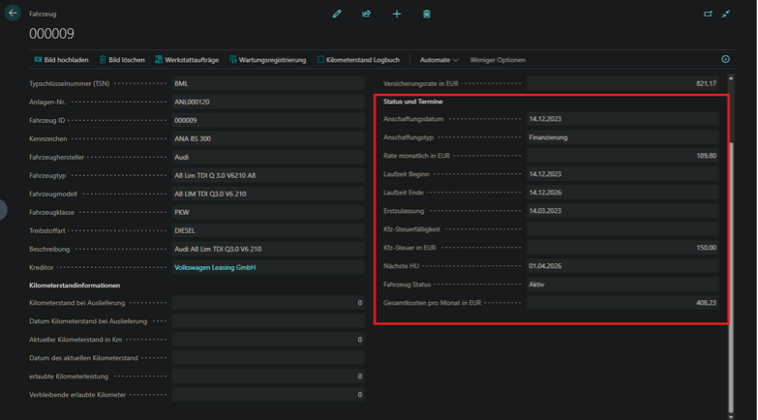Screen dimensions: 758x420
Task: Open Volkswagen Leasing GmbH creditor link
Action: click(217, 268)
